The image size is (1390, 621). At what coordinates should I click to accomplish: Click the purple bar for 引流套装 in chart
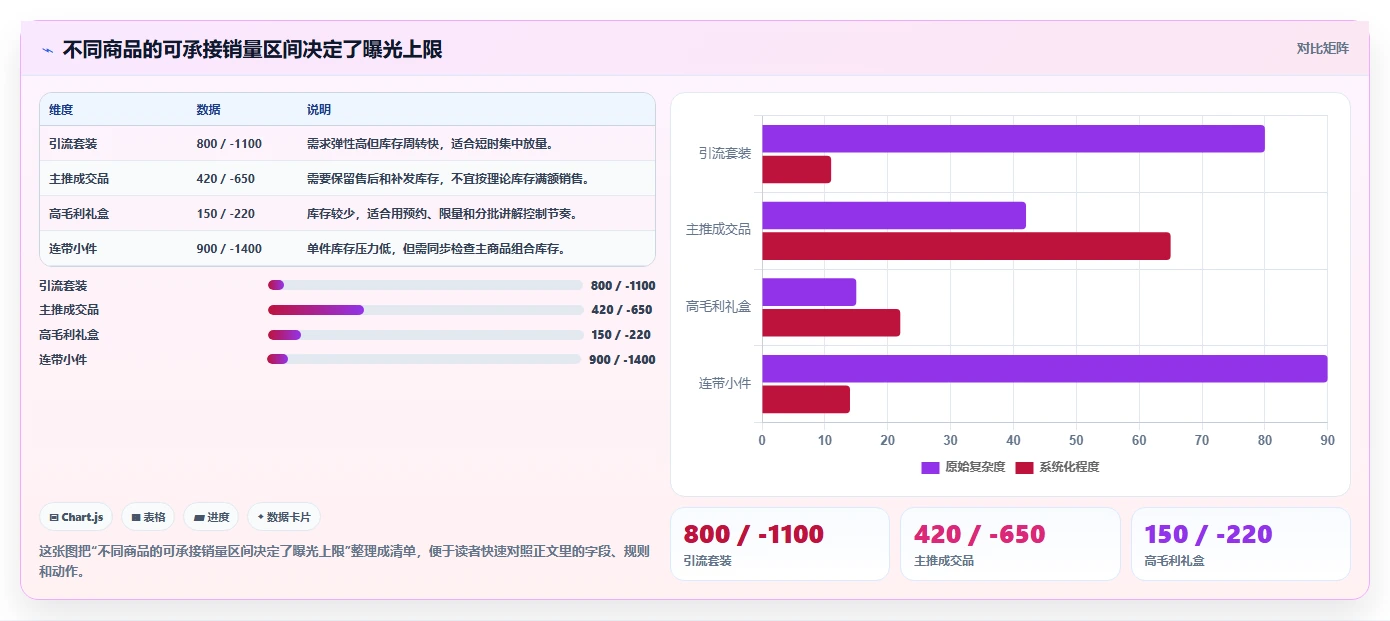(x=1013, y=139)
